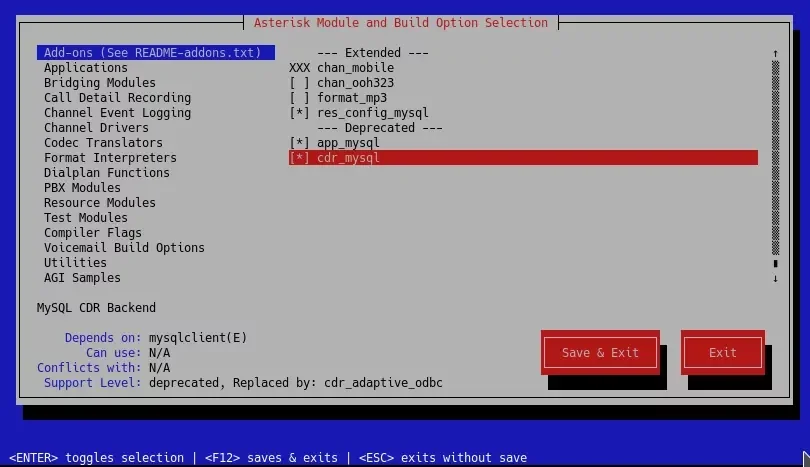Click the Support Level deprecated text

[295, 382]
